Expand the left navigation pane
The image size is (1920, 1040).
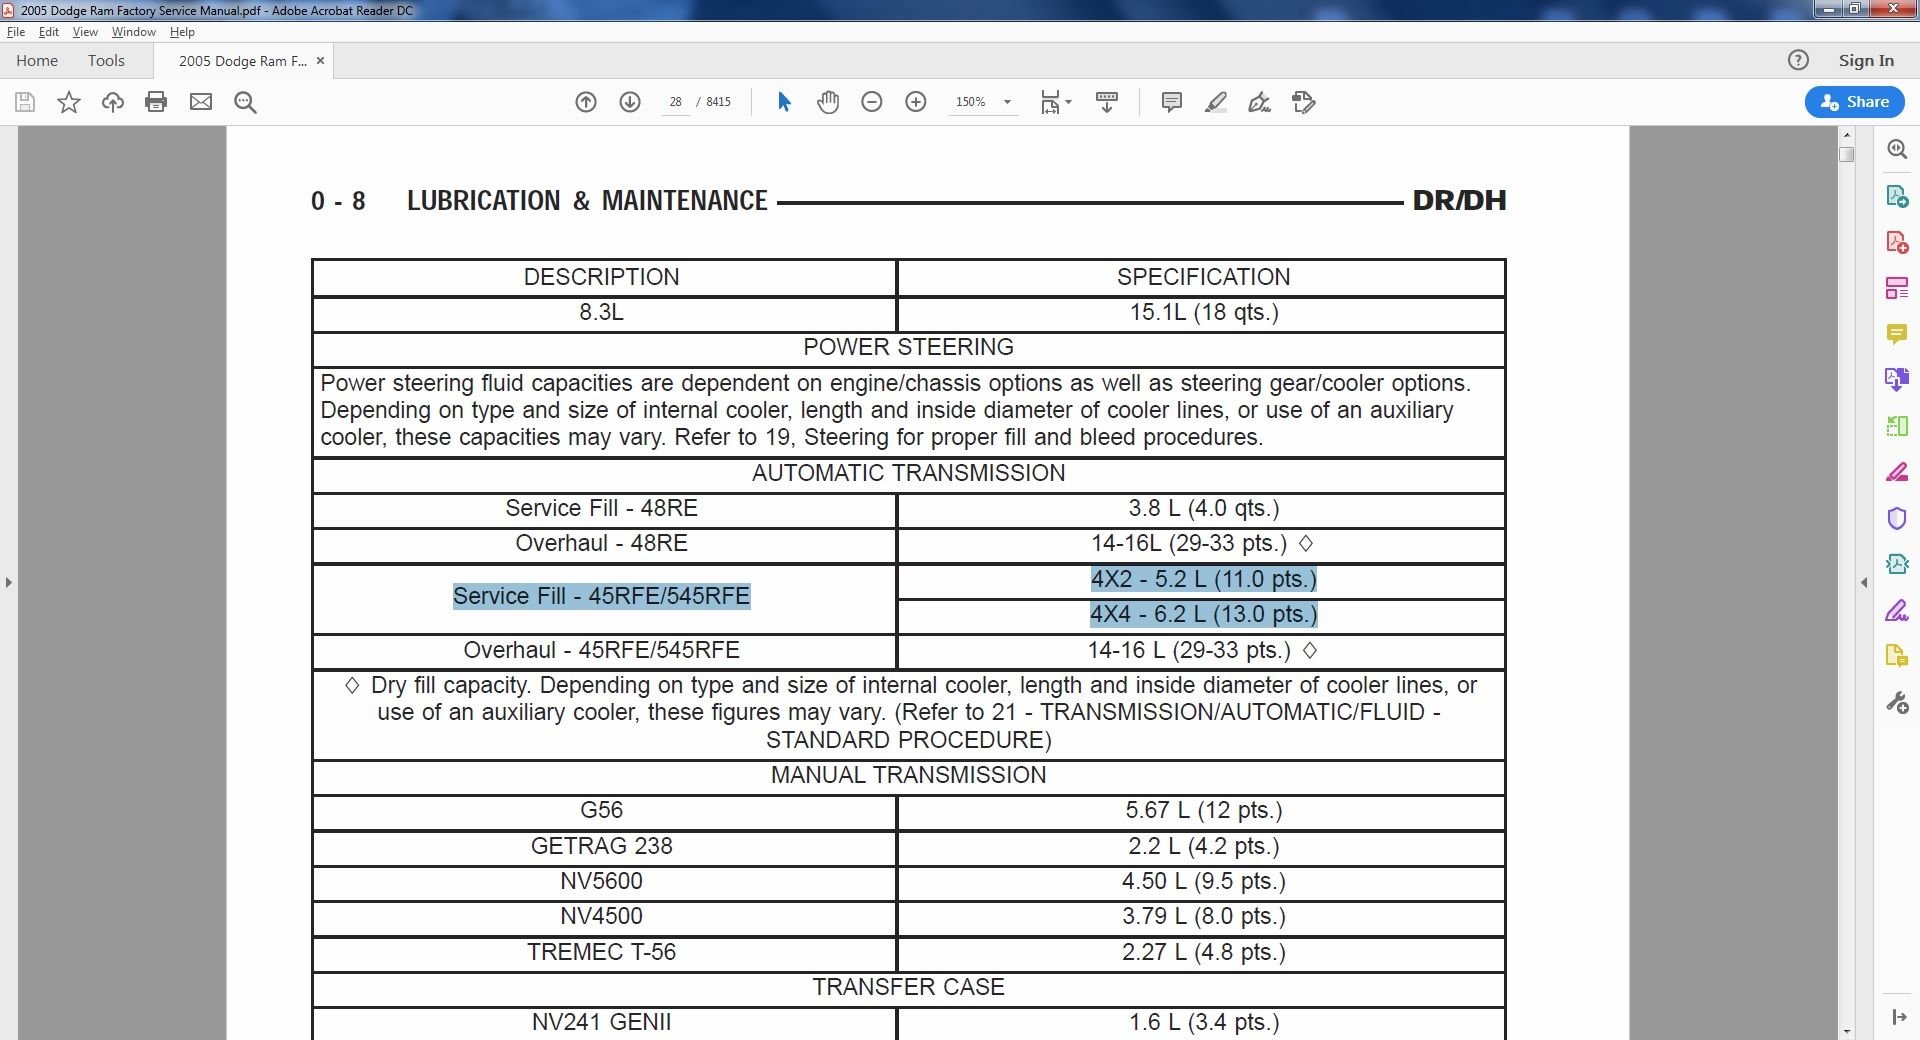[x=9, y=582]
